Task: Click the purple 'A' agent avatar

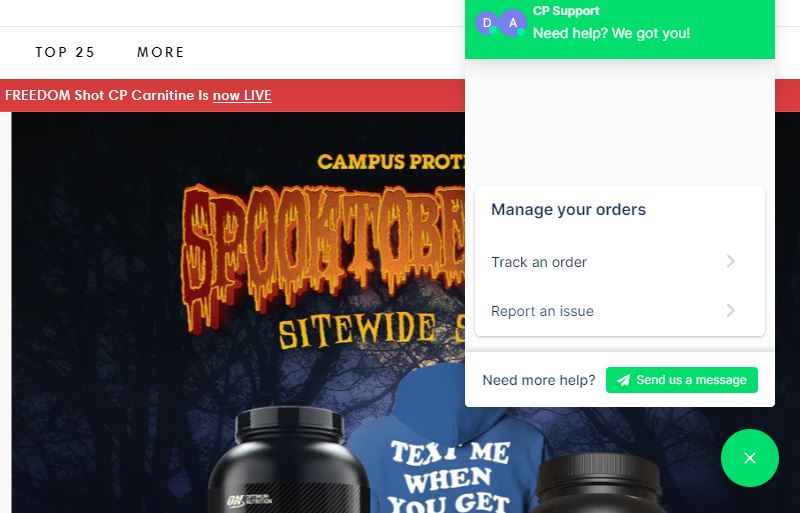Action: coord(513,23)
